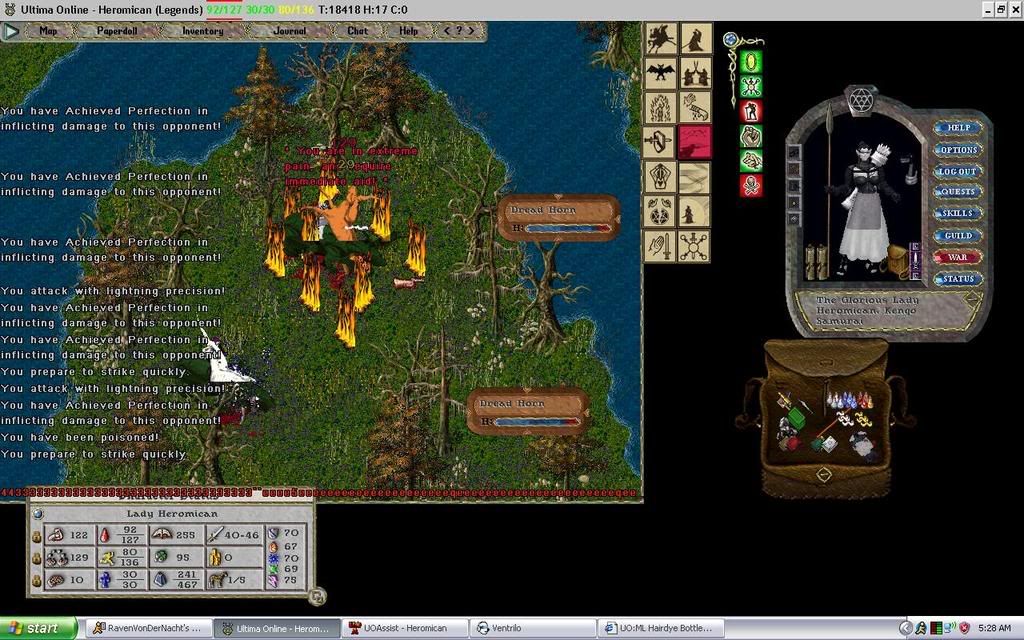Click the blue orb on status gump
The height and width of the screenshot is (640, 1024).
point(38,514)
